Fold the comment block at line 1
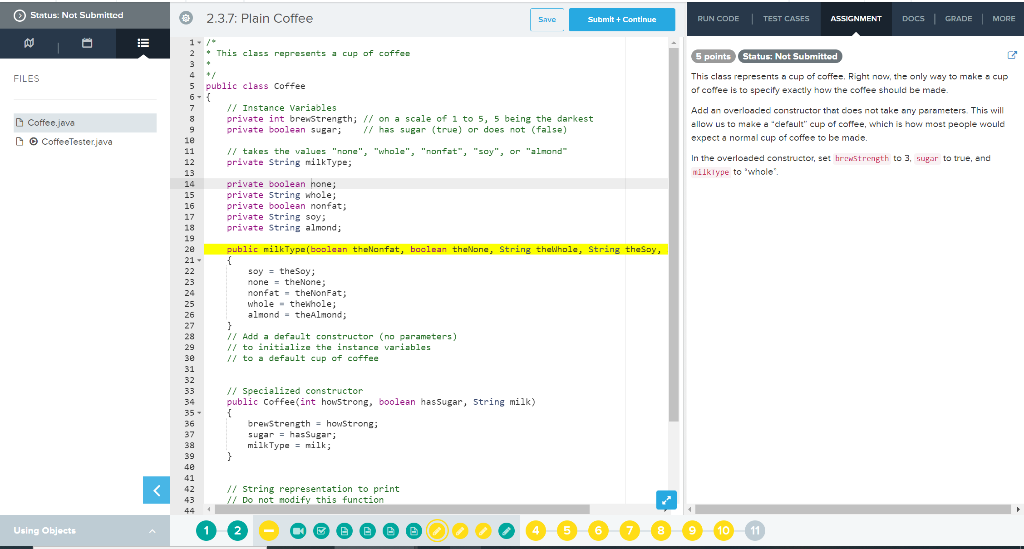 click(199, 42)
